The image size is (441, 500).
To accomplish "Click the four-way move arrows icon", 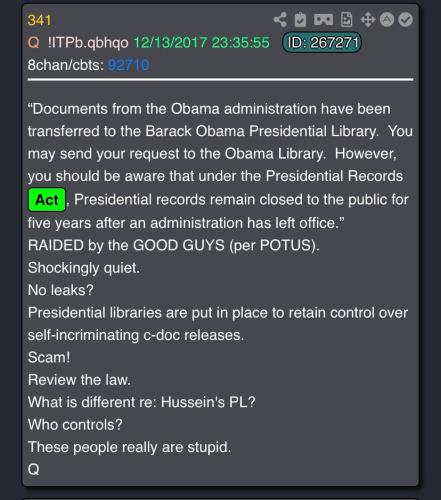I will click(368, 20).
